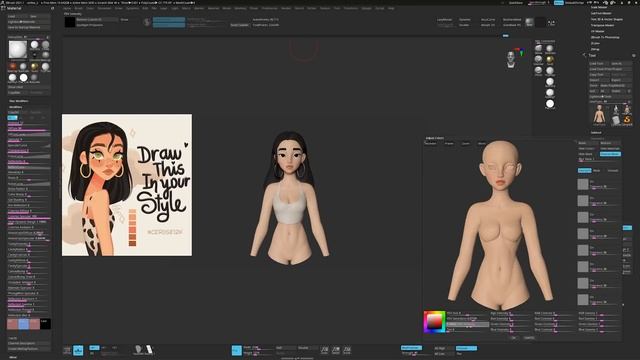640x360 pixels.
Task: Click OK in the Adjust Colors window
Action: [513, 338]
